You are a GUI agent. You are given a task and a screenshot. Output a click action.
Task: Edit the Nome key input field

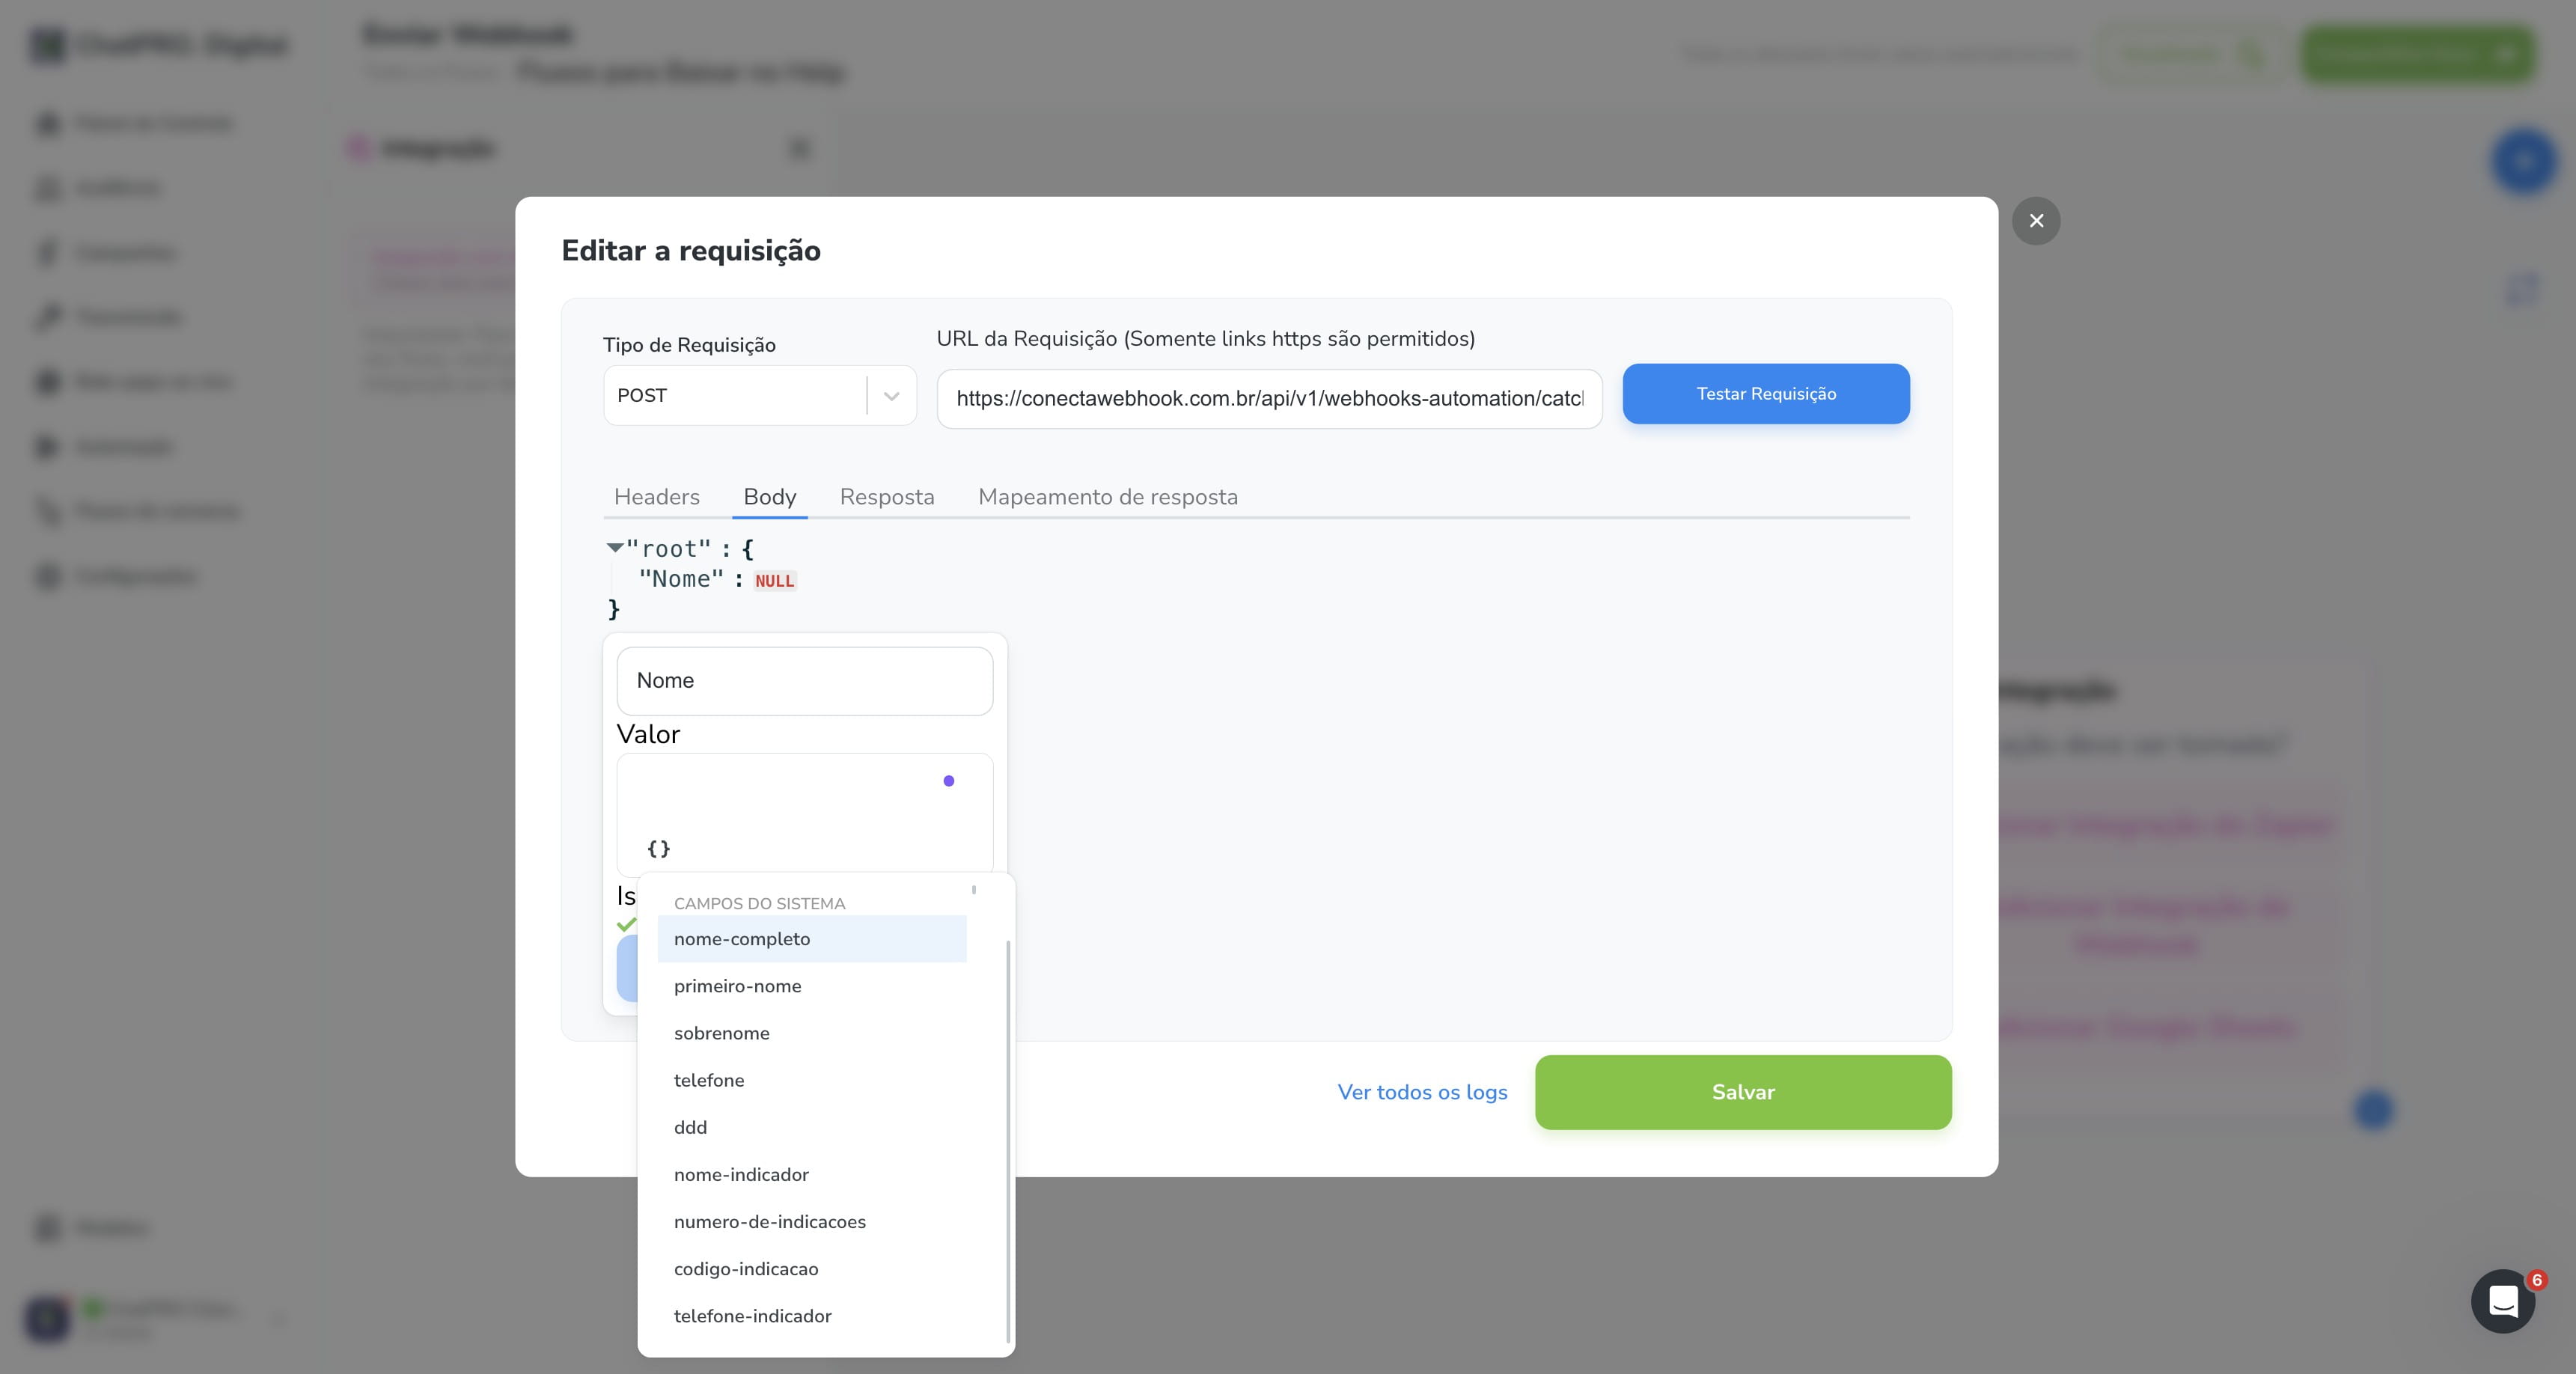805,681
